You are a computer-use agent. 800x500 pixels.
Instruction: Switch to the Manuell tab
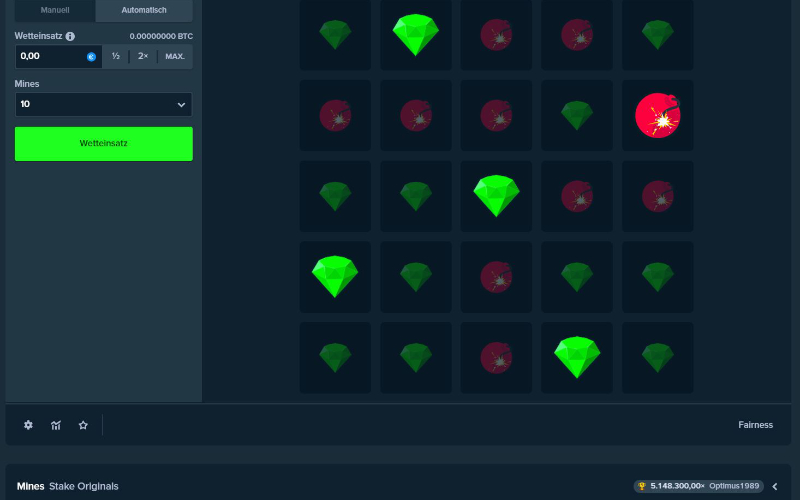click(x=55, y=10)
